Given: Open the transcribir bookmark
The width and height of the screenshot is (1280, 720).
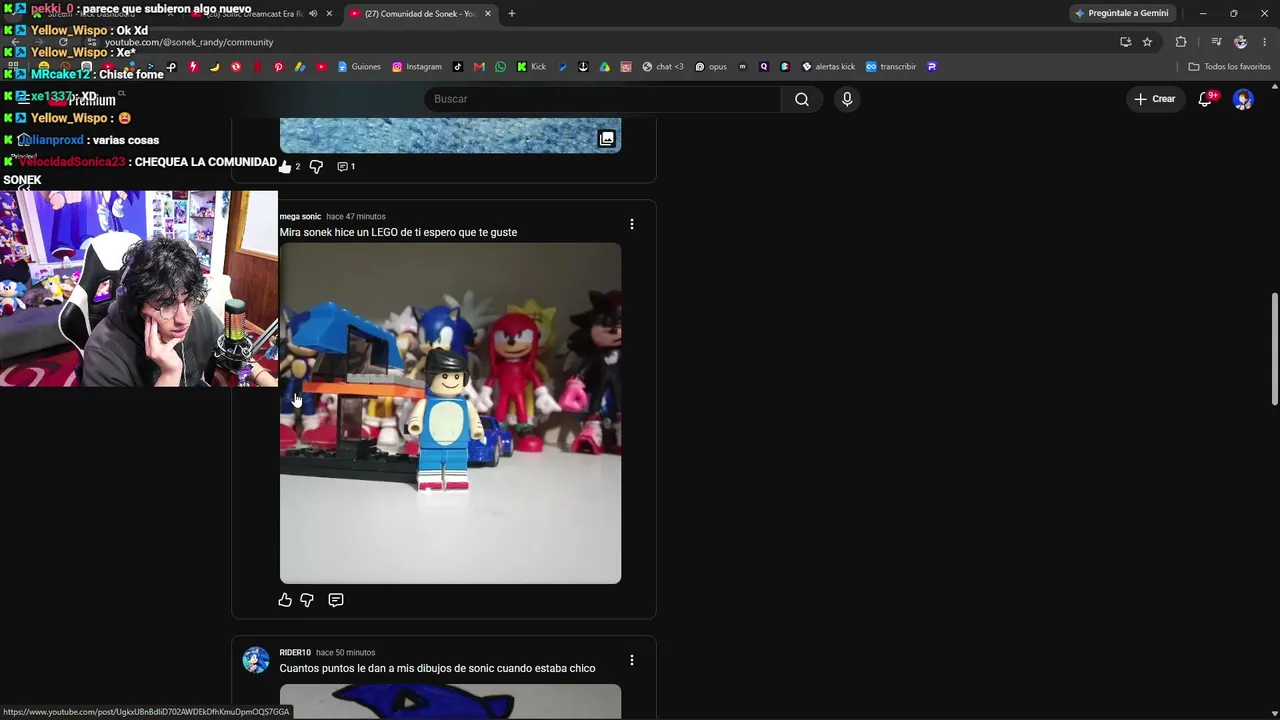Looking at the screenshot, I should (x=891, y=67).
